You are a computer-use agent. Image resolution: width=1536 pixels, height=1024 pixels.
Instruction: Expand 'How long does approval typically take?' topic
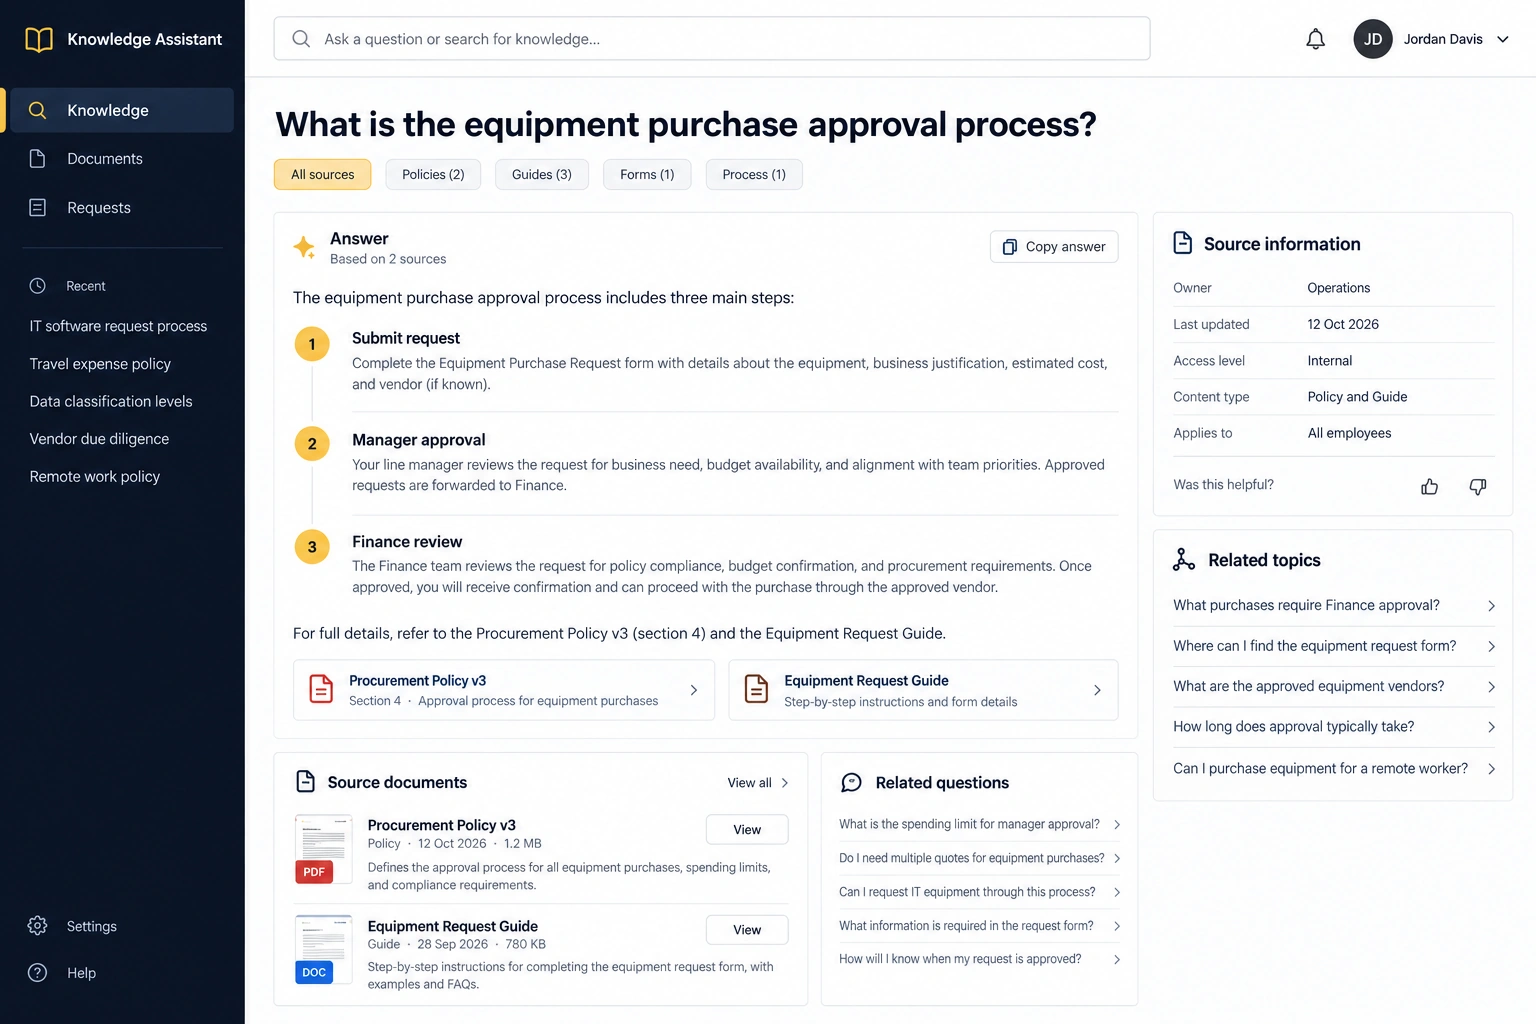1334,727
